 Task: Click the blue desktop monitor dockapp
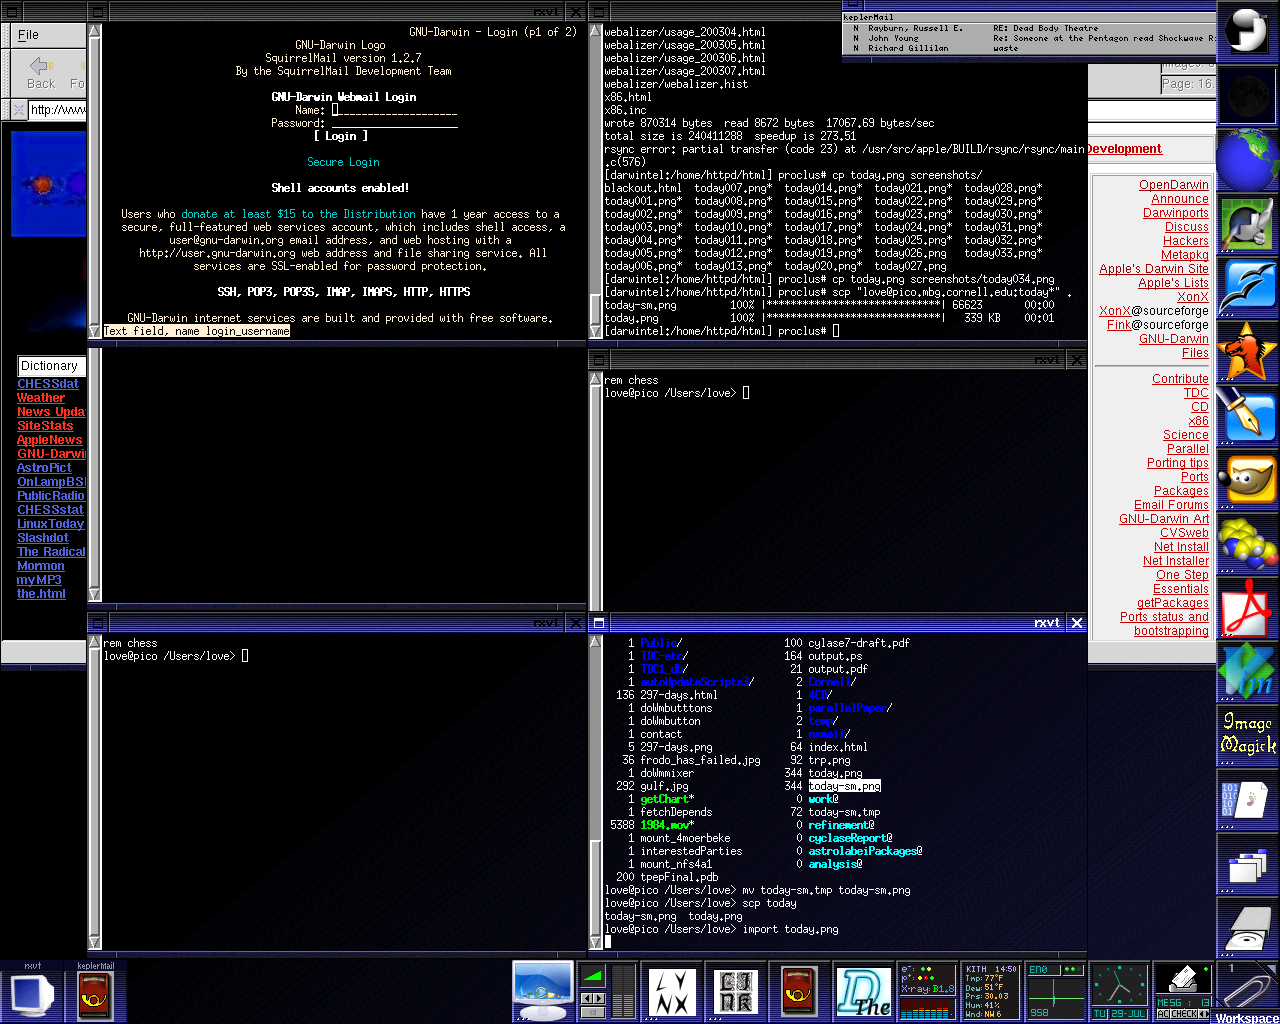point(543,991)
